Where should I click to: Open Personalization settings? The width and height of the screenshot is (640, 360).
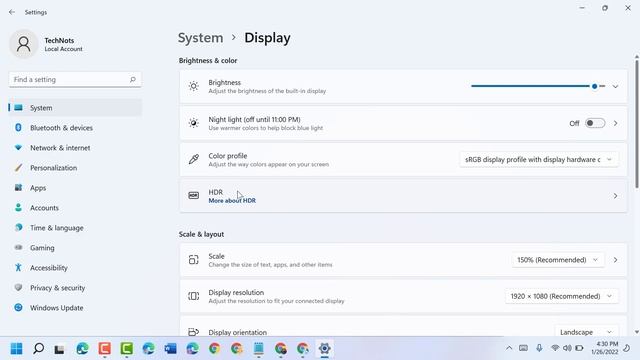coord(76,168)
